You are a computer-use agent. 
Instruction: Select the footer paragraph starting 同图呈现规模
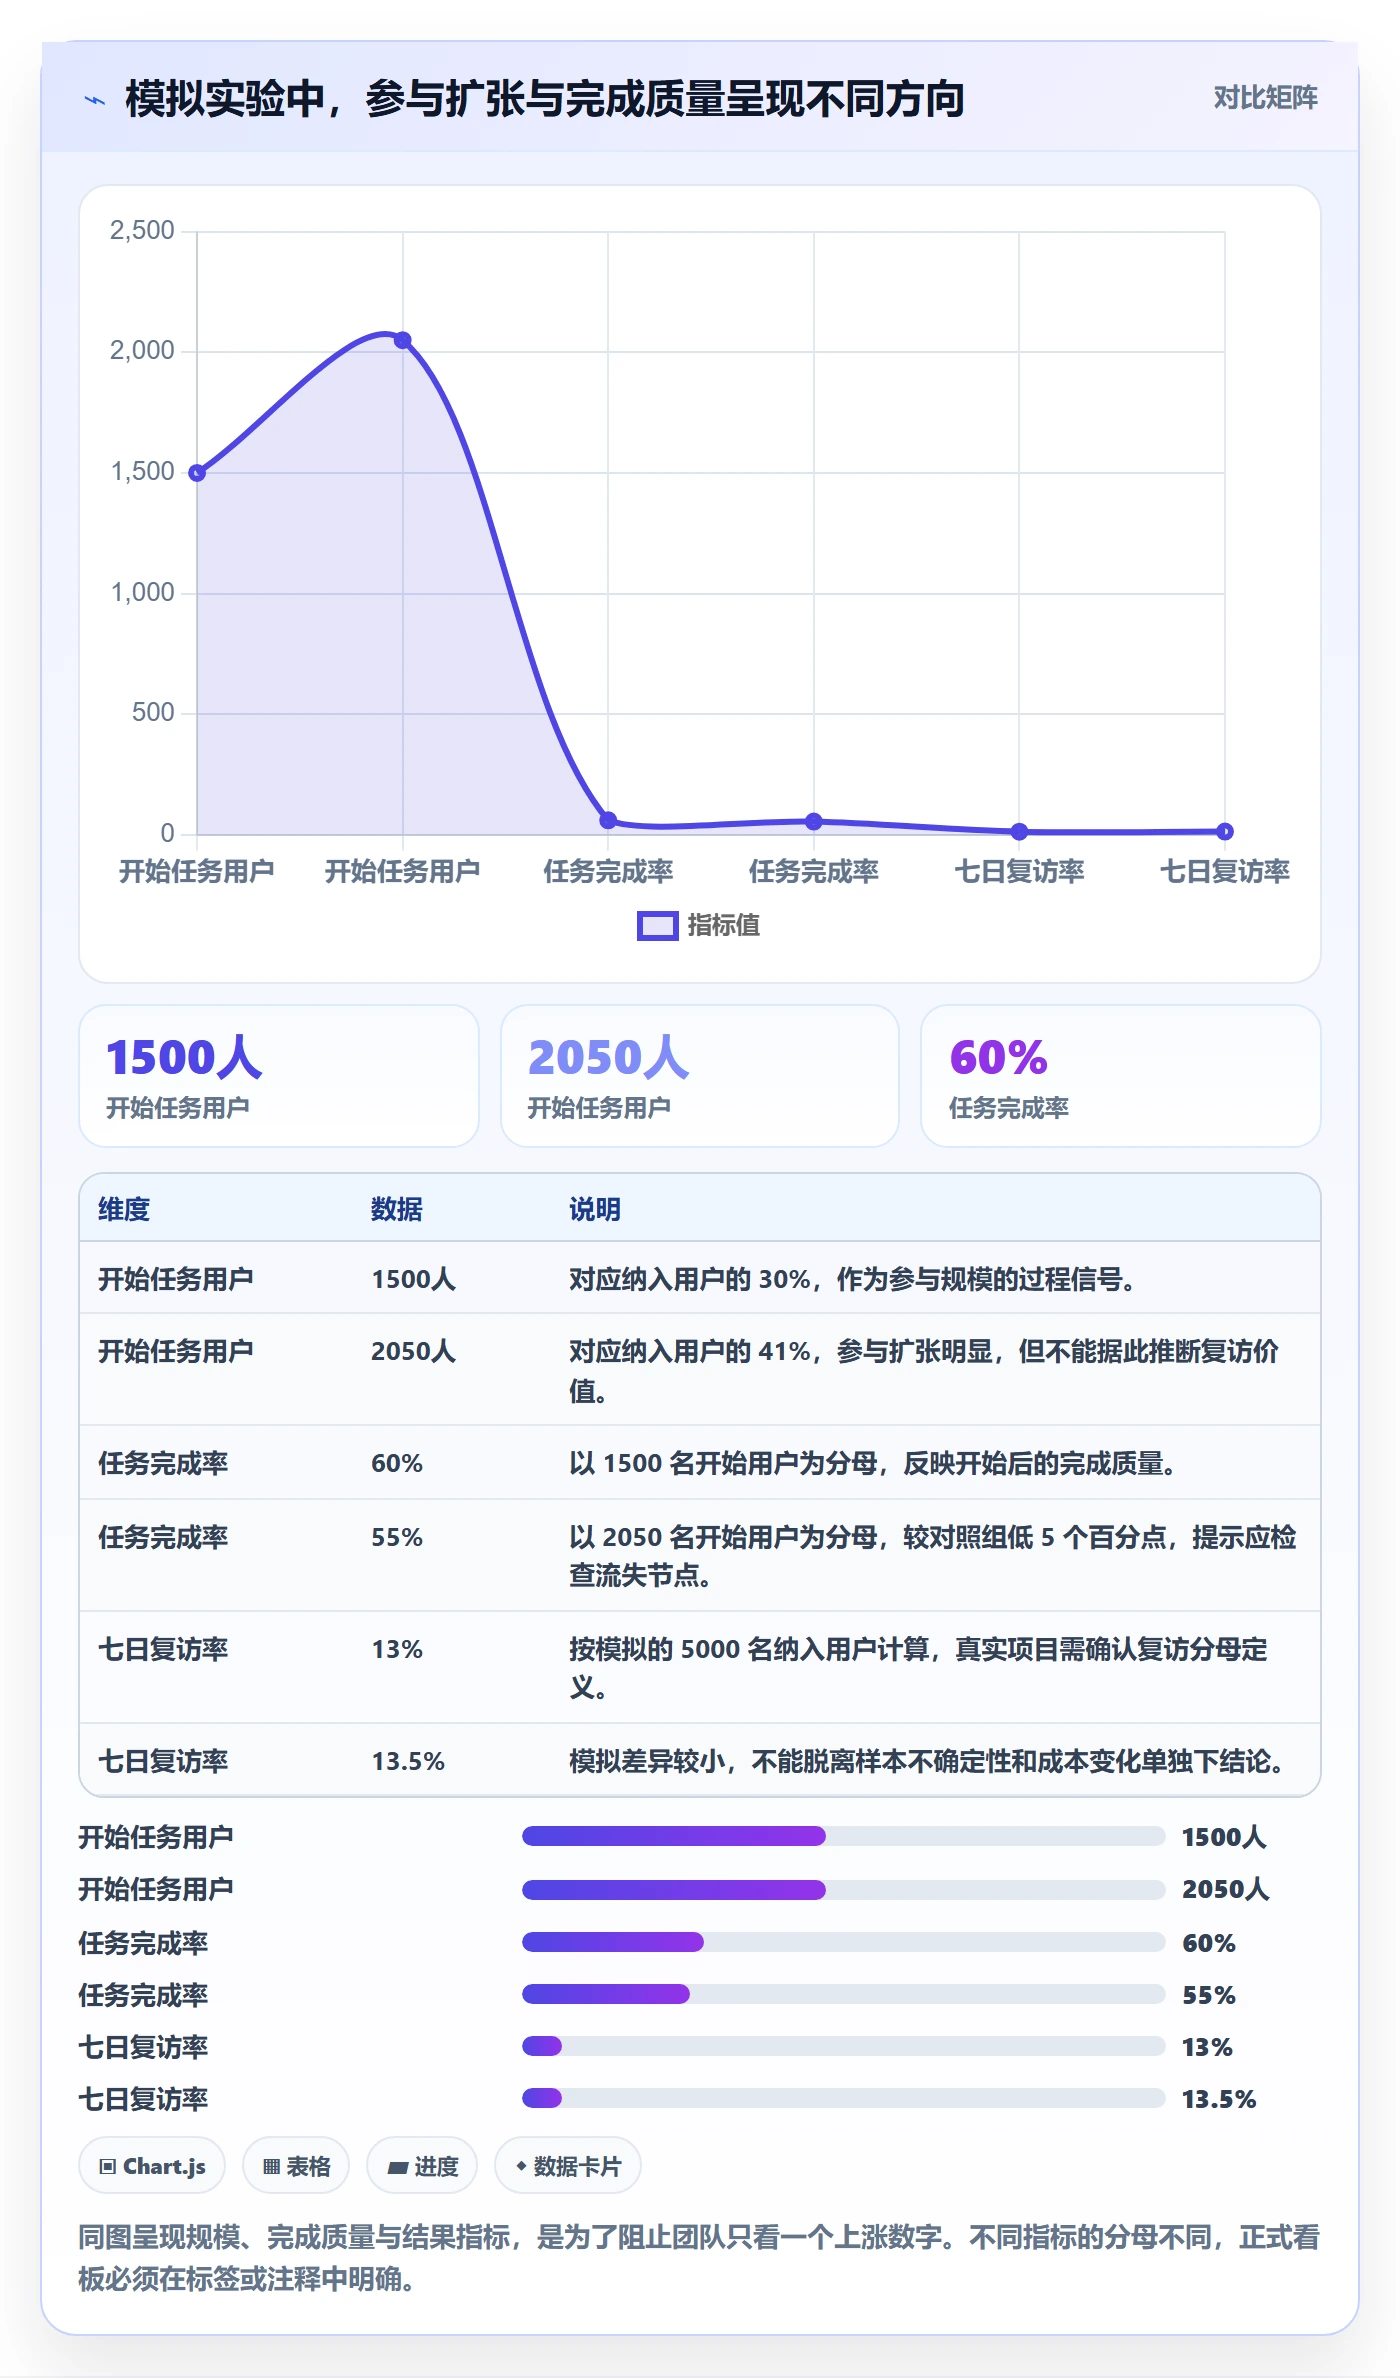point(699,2258)
